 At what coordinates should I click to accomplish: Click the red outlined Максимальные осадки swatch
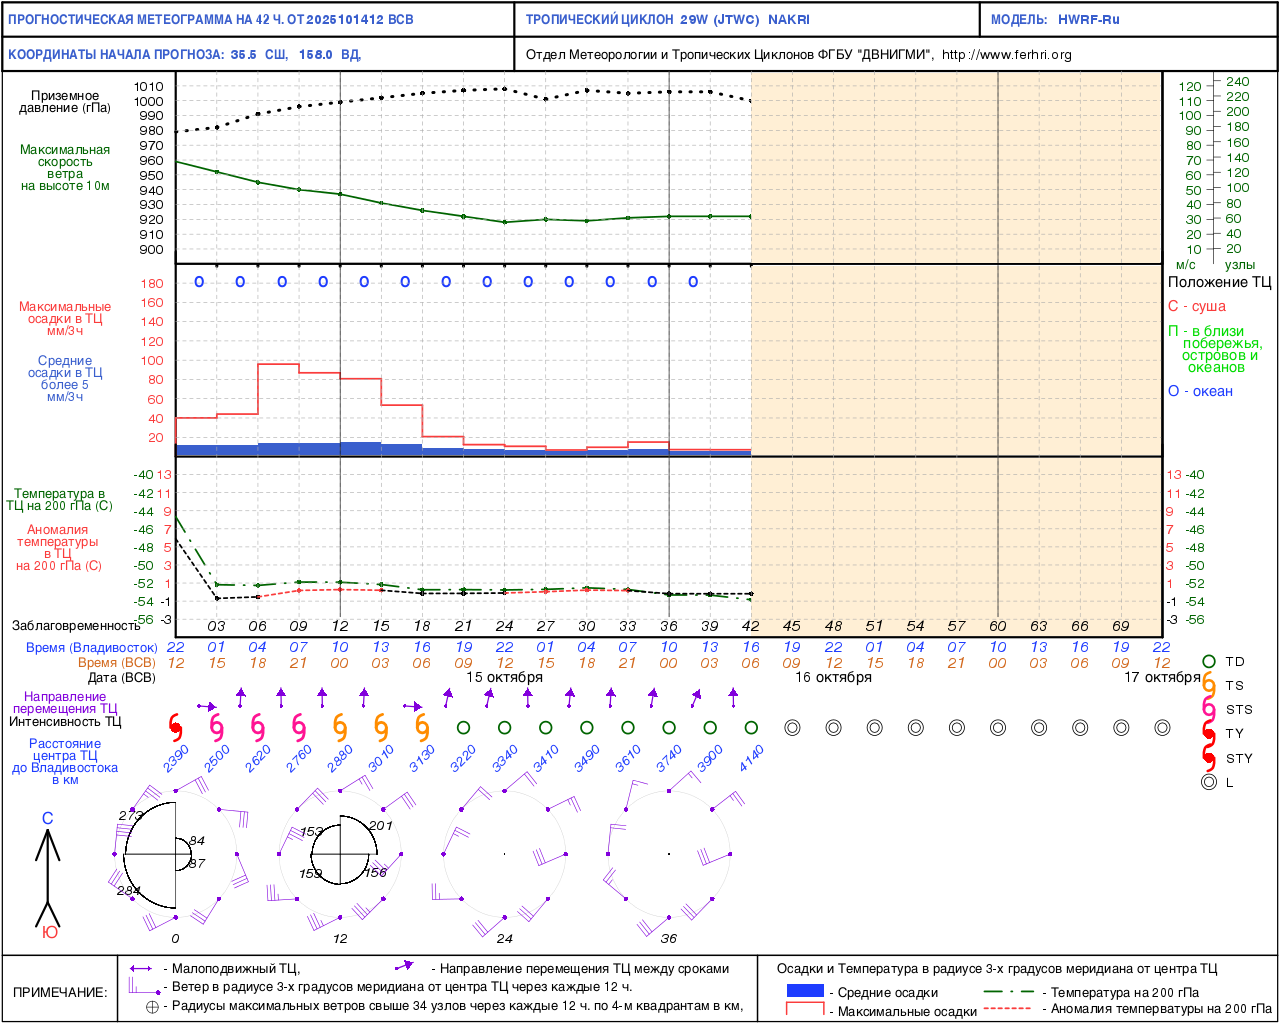pyautogui.click(x=805, y=1009)
